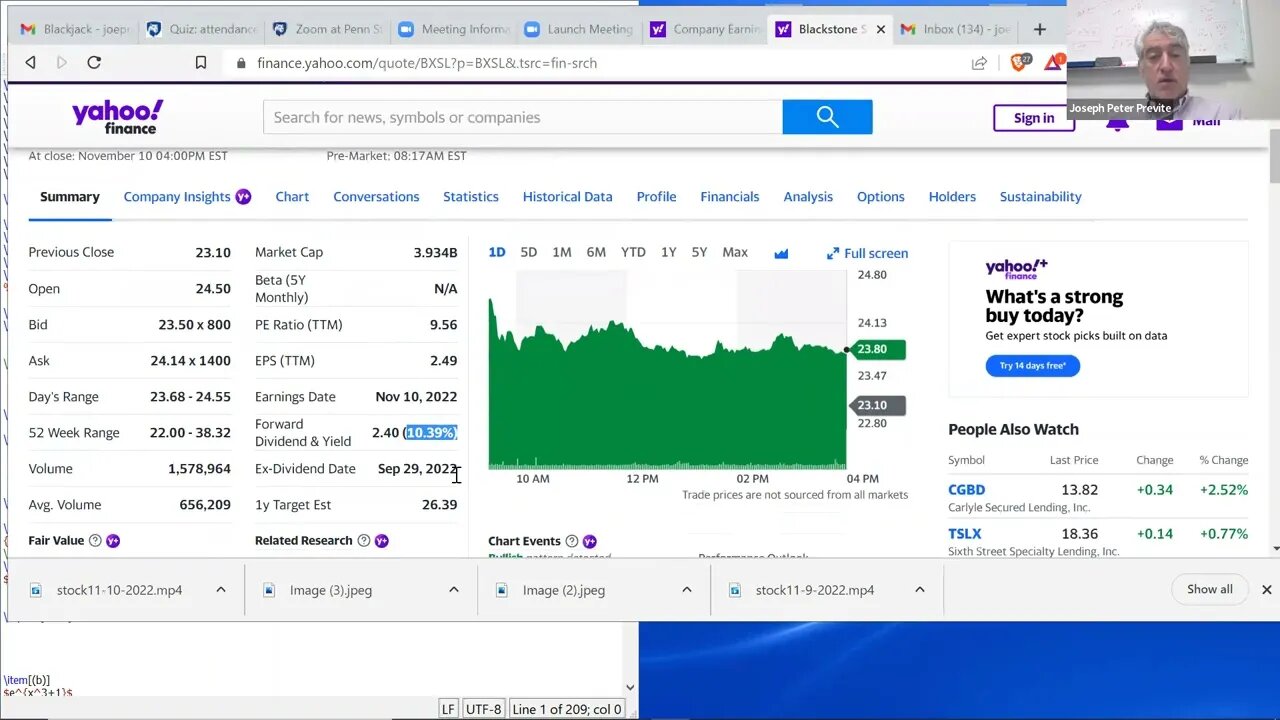The image size is (1280, 720).
Task: Click the Y+ badge next to Company Insights
Action: 243,197
